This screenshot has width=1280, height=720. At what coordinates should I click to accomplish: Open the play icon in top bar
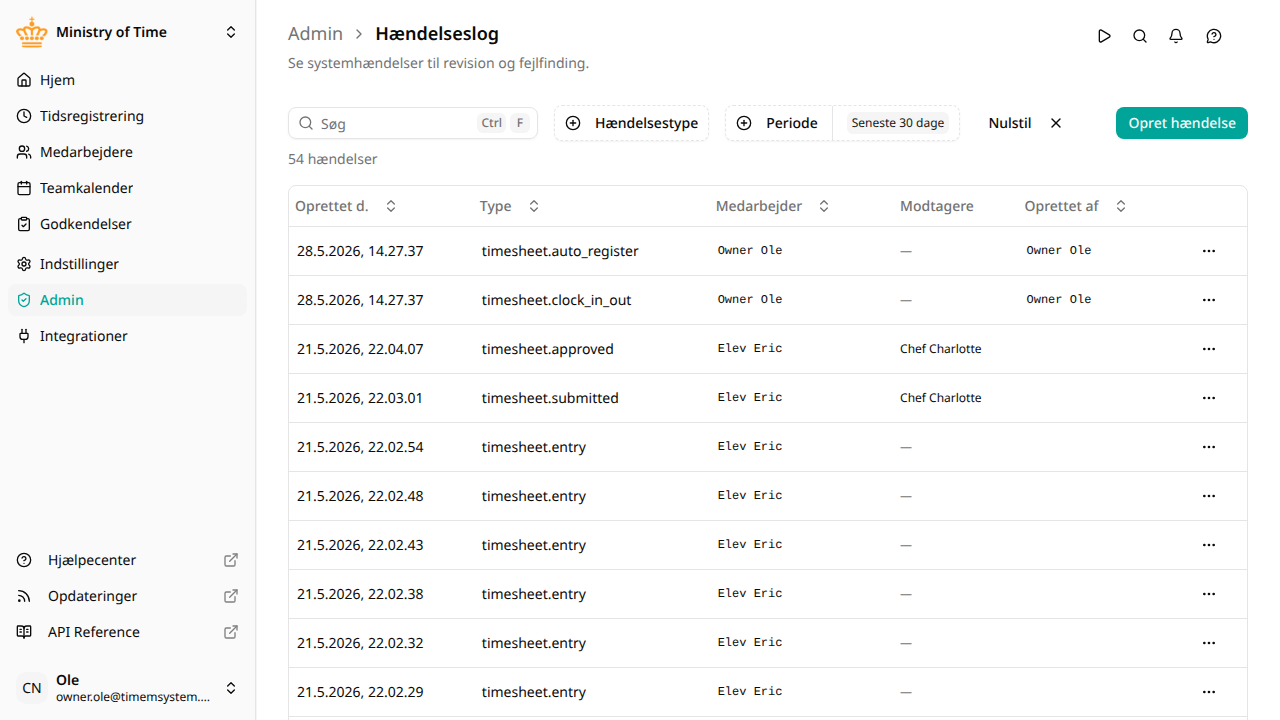pos(1104,36)
